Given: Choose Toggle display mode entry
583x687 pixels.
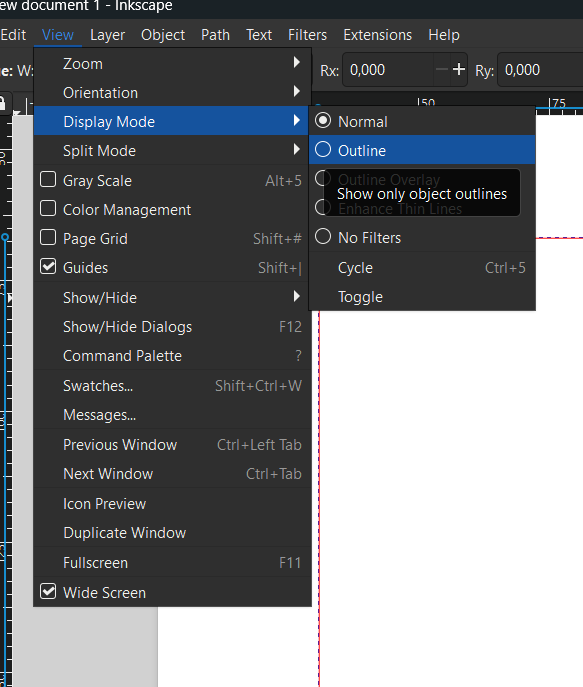Looking at the screenshot, I should 422,297.
